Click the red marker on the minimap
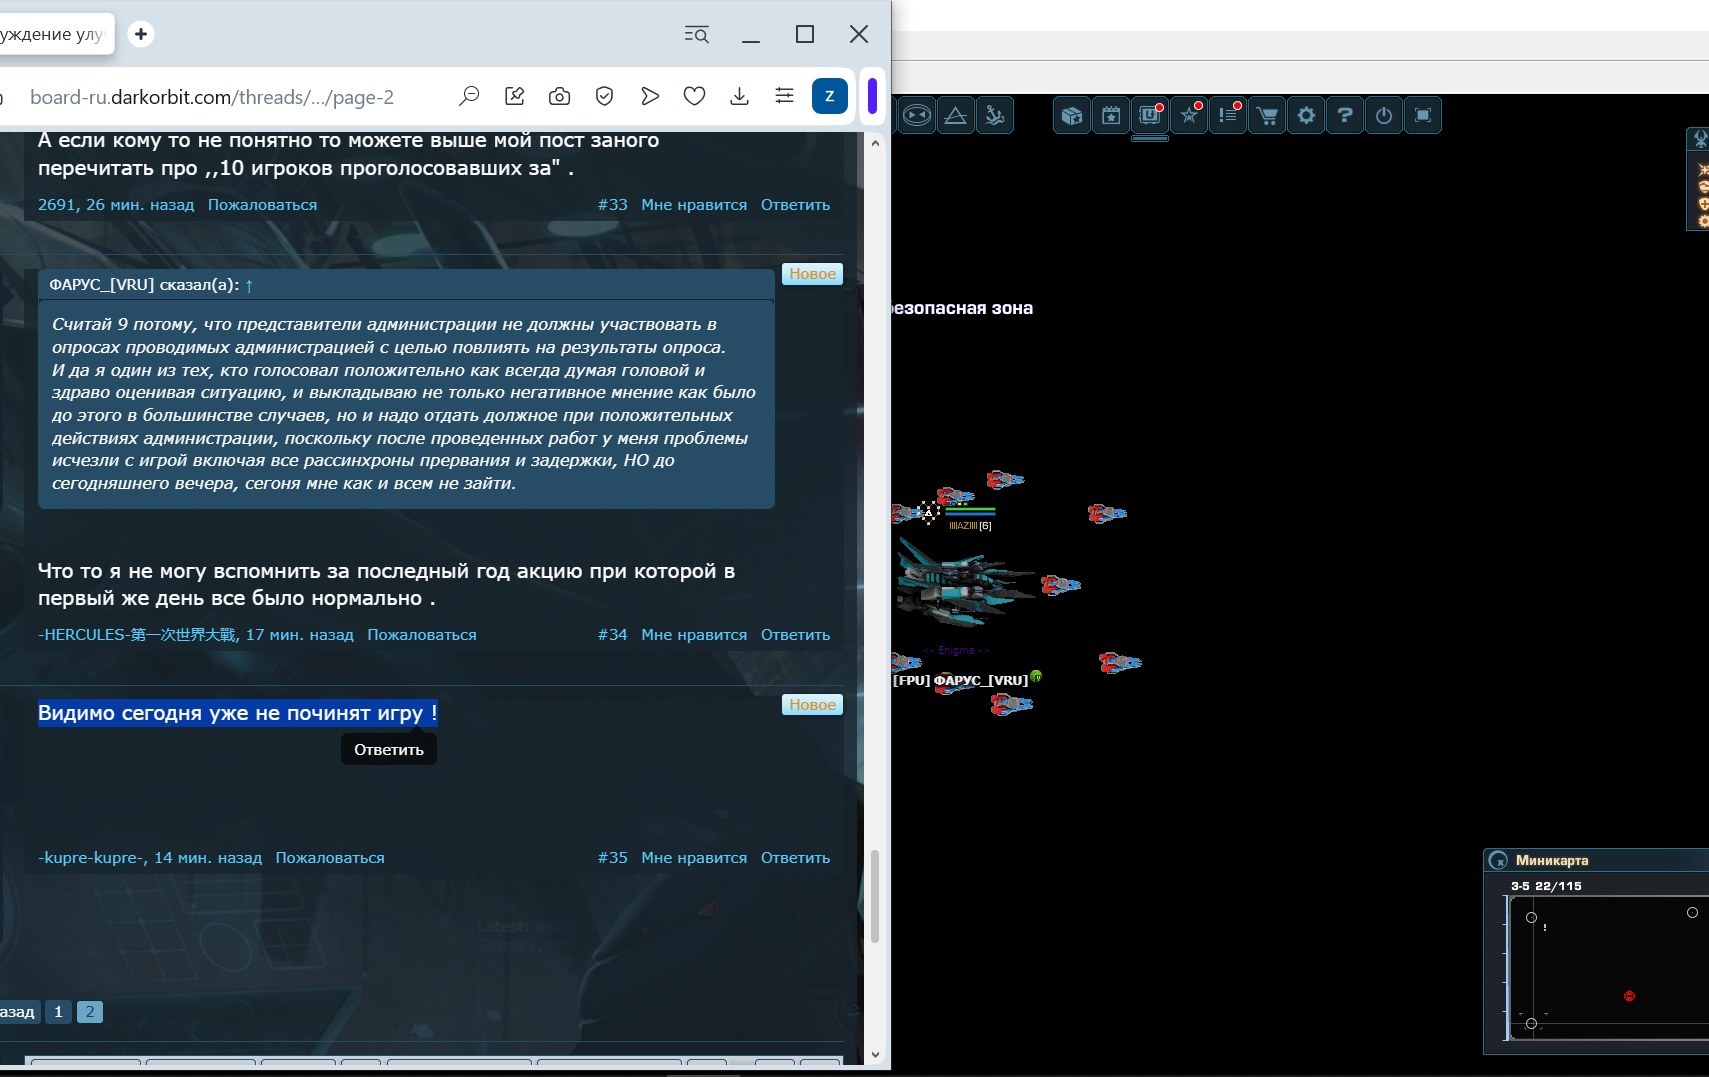The width and height of the screenshot is (1709, 1077). [x=1629, y=996]
